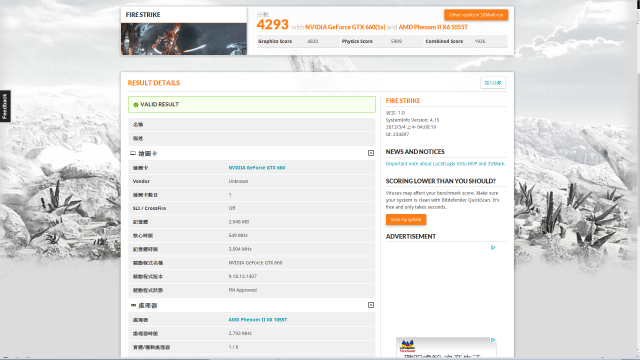Click the FM Approved driver status
Image resolution: width=640 pixels, height=360 pixels.
pos(242,290)
